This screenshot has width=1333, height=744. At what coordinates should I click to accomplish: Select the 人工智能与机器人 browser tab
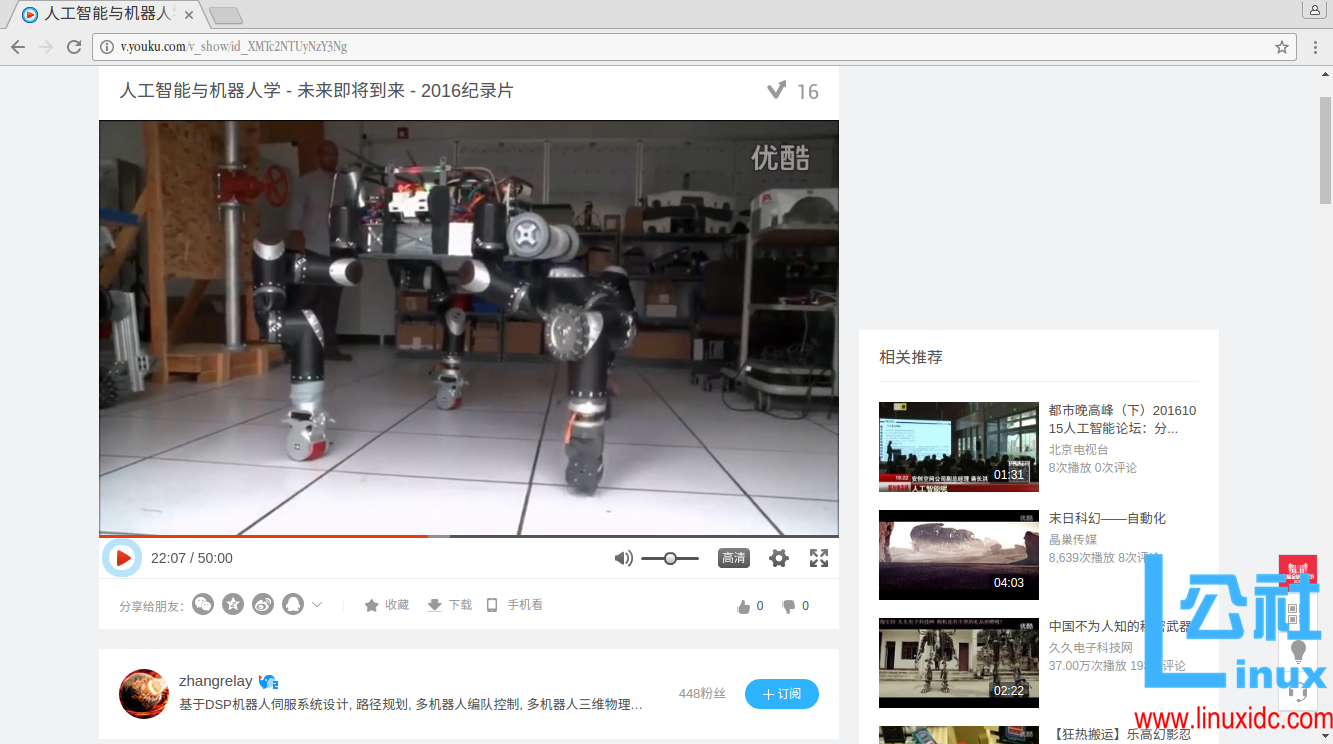108,15
